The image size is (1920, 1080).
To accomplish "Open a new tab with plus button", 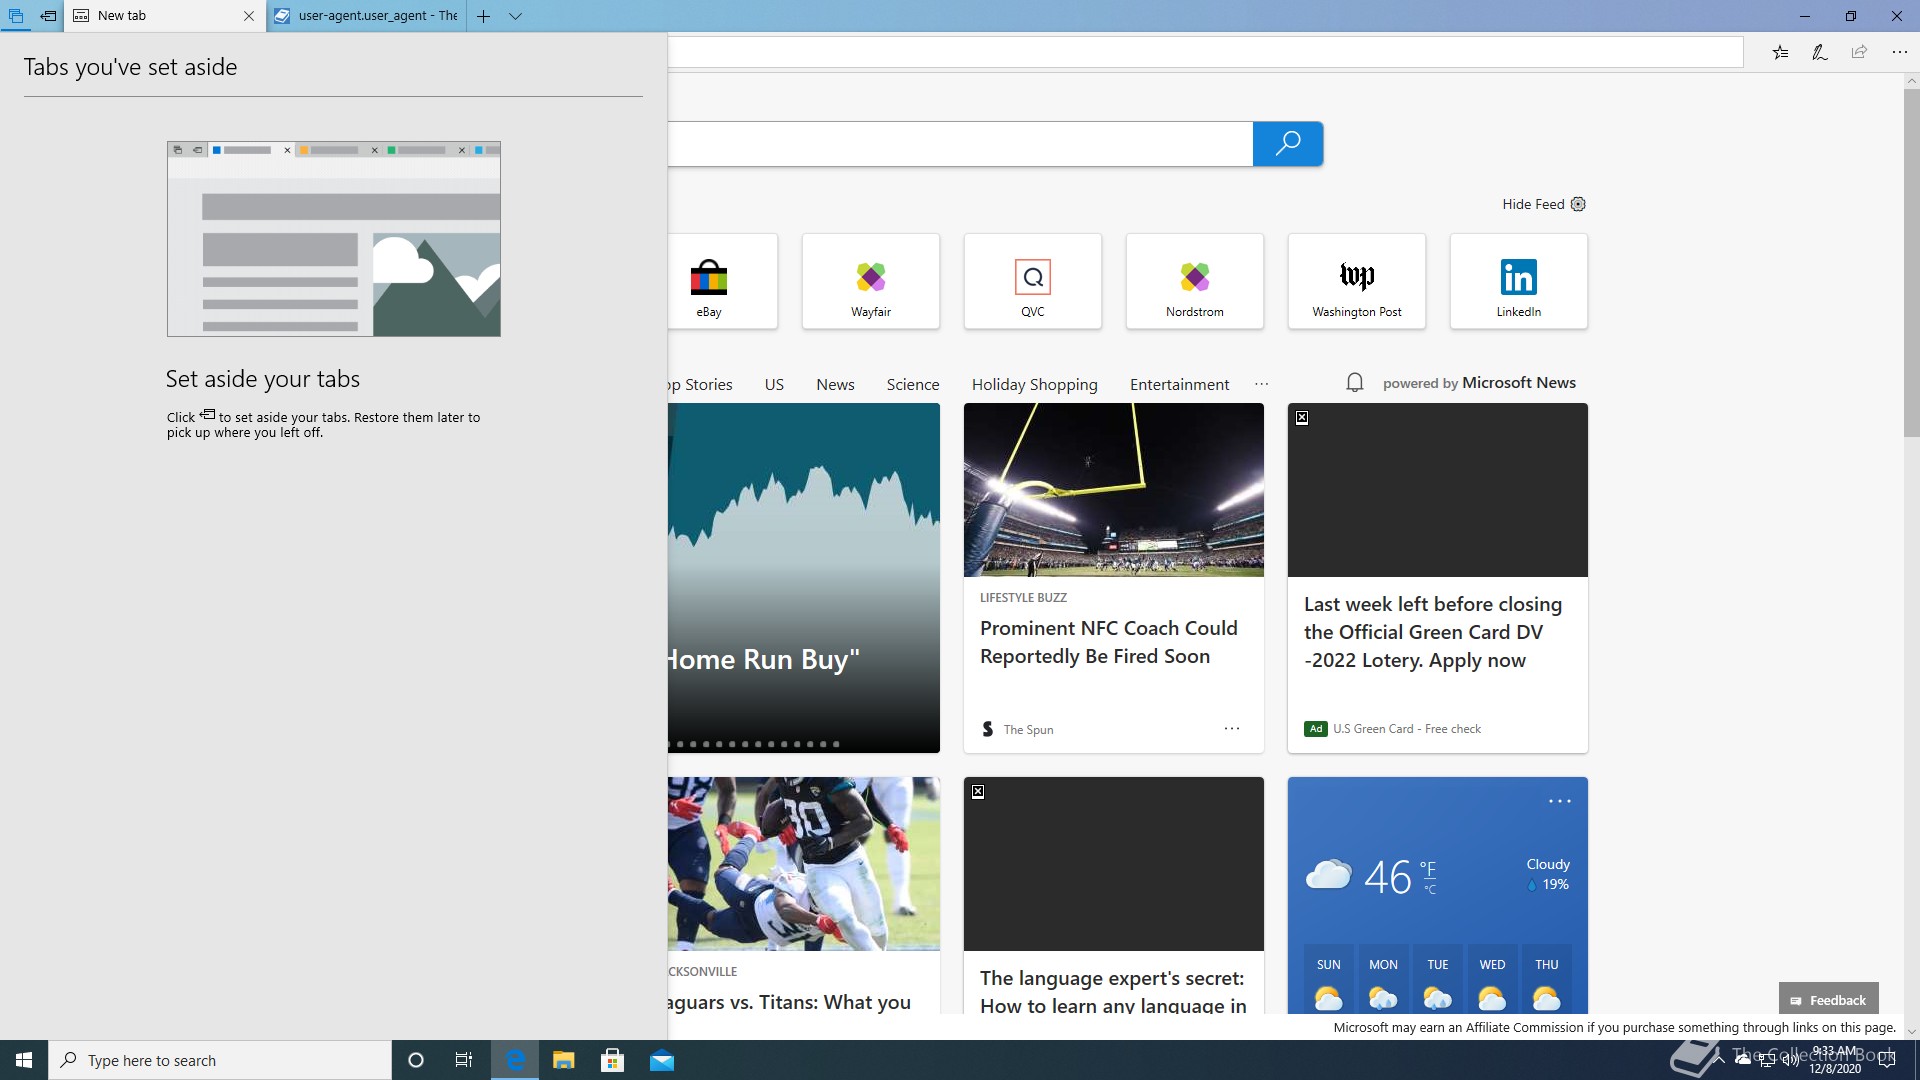I will [483, 16].
